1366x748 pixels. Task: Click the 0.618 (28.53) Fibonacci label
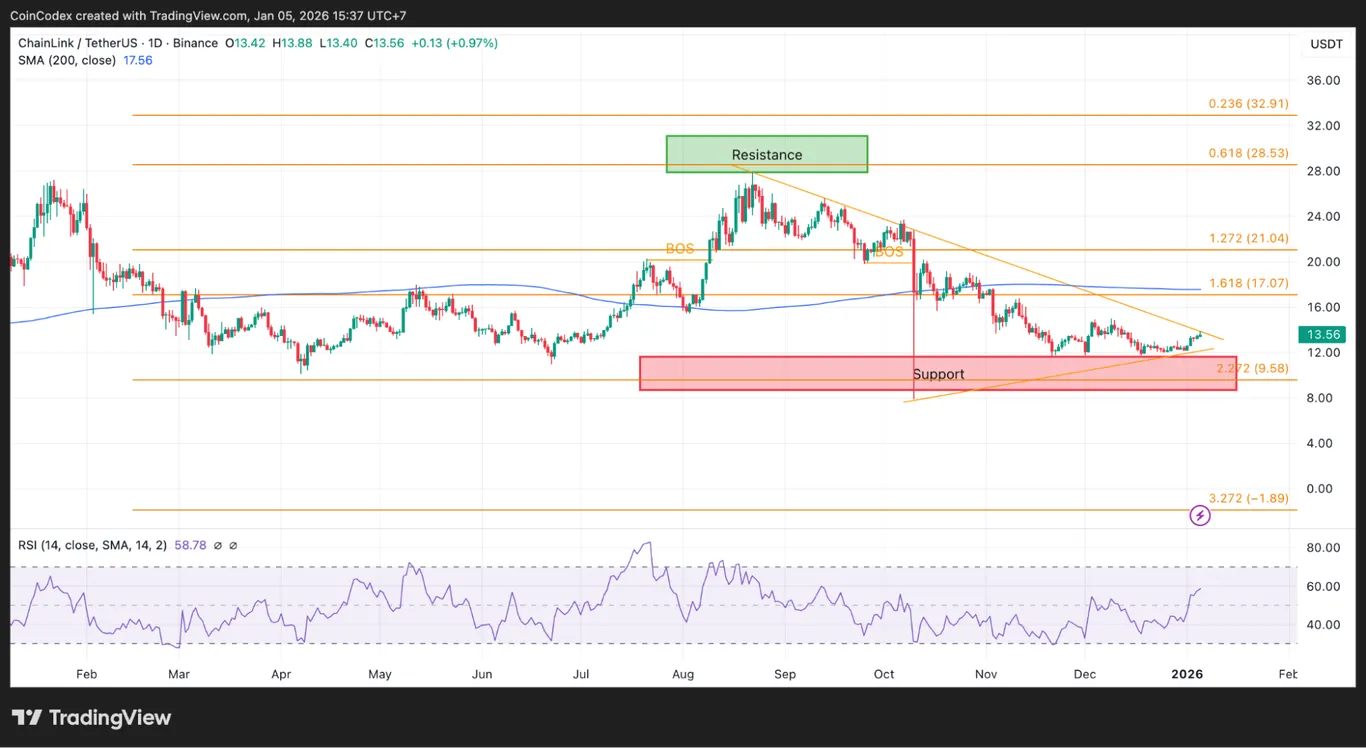(x=1246, y=153)
